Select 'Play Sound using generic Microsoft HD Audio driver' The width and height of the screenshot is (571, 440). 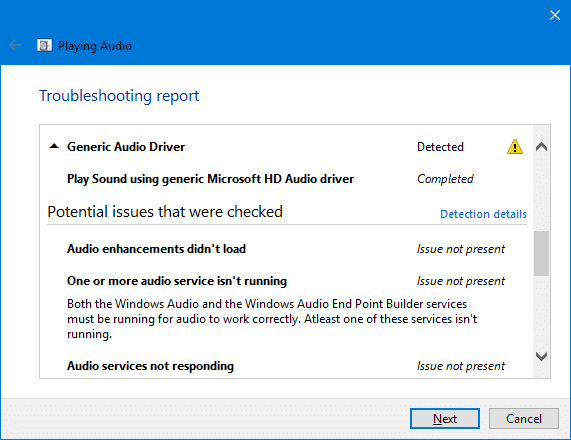(x=210, y=179)
